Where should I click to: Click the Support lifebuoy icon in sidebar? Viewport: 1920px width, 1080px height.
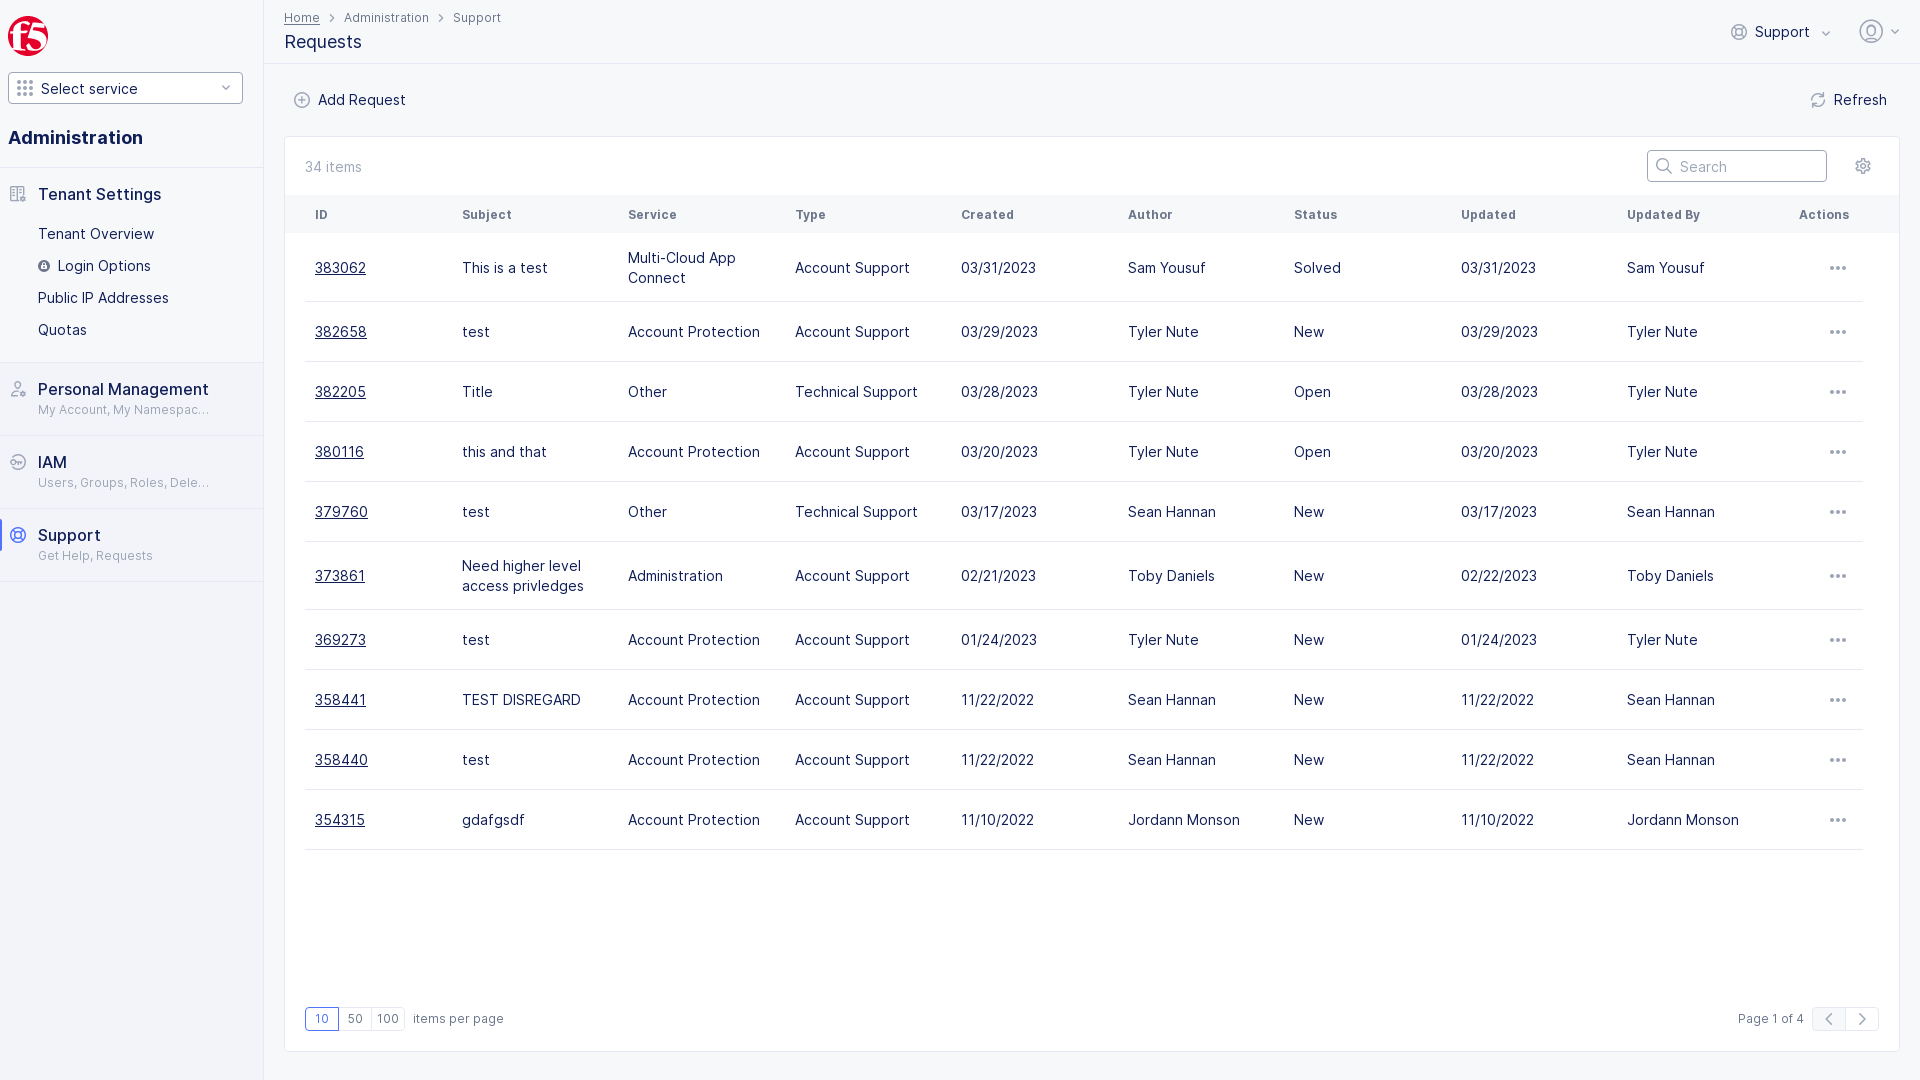[x=18, y=536]
